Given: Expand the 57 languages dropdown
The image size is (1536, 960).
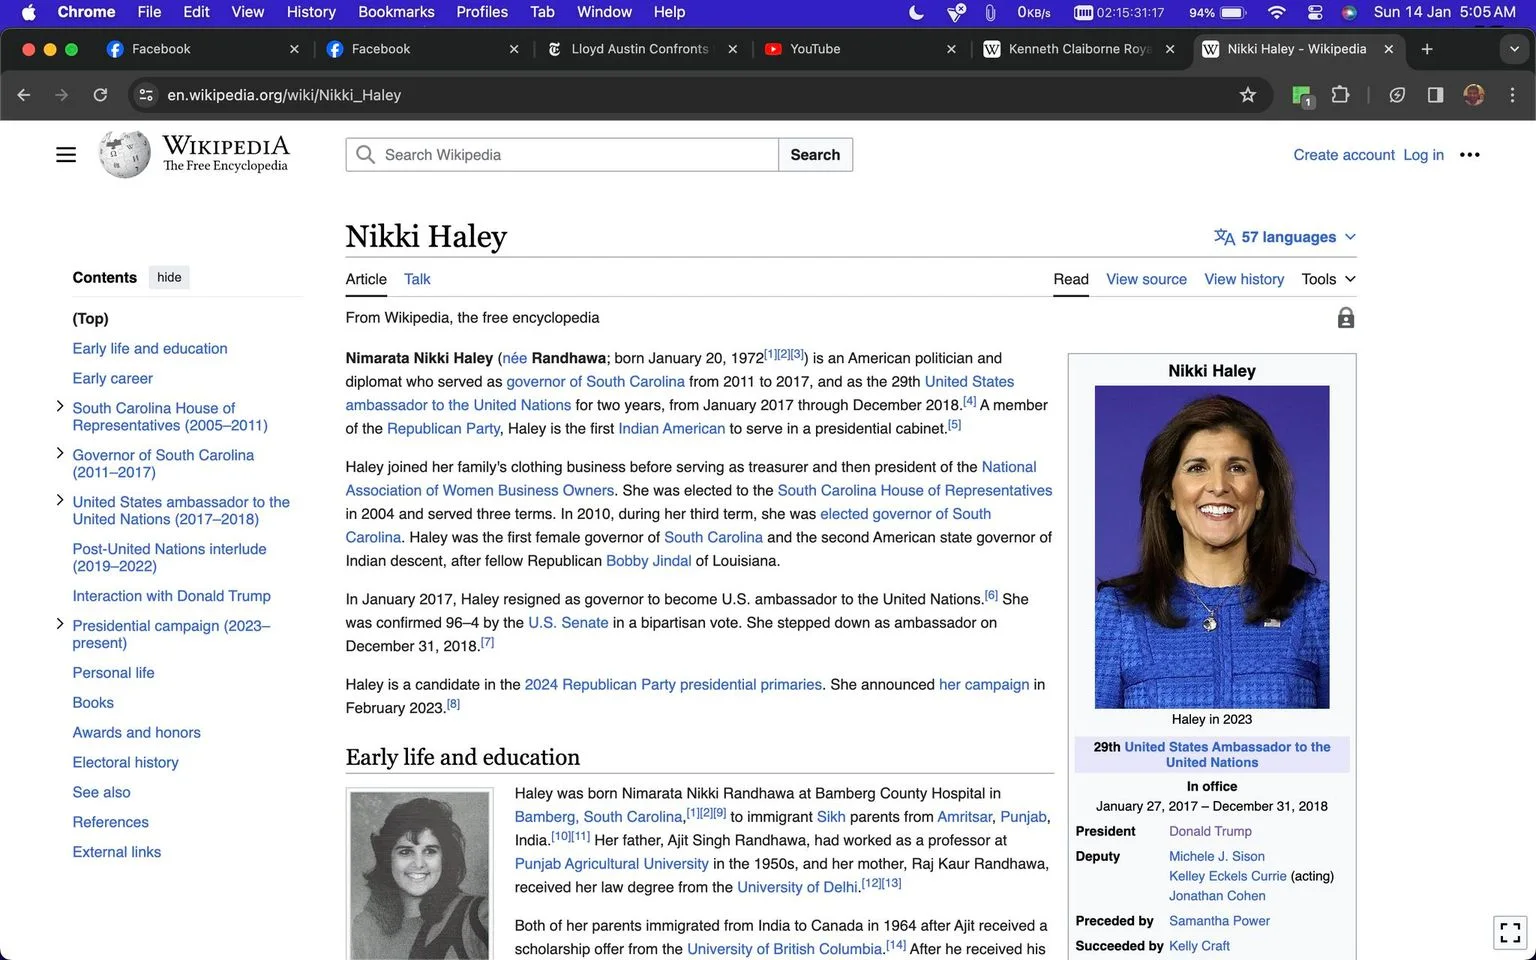Looking at the screenshot, I should pyautogui.click(x=1285, y=237).
